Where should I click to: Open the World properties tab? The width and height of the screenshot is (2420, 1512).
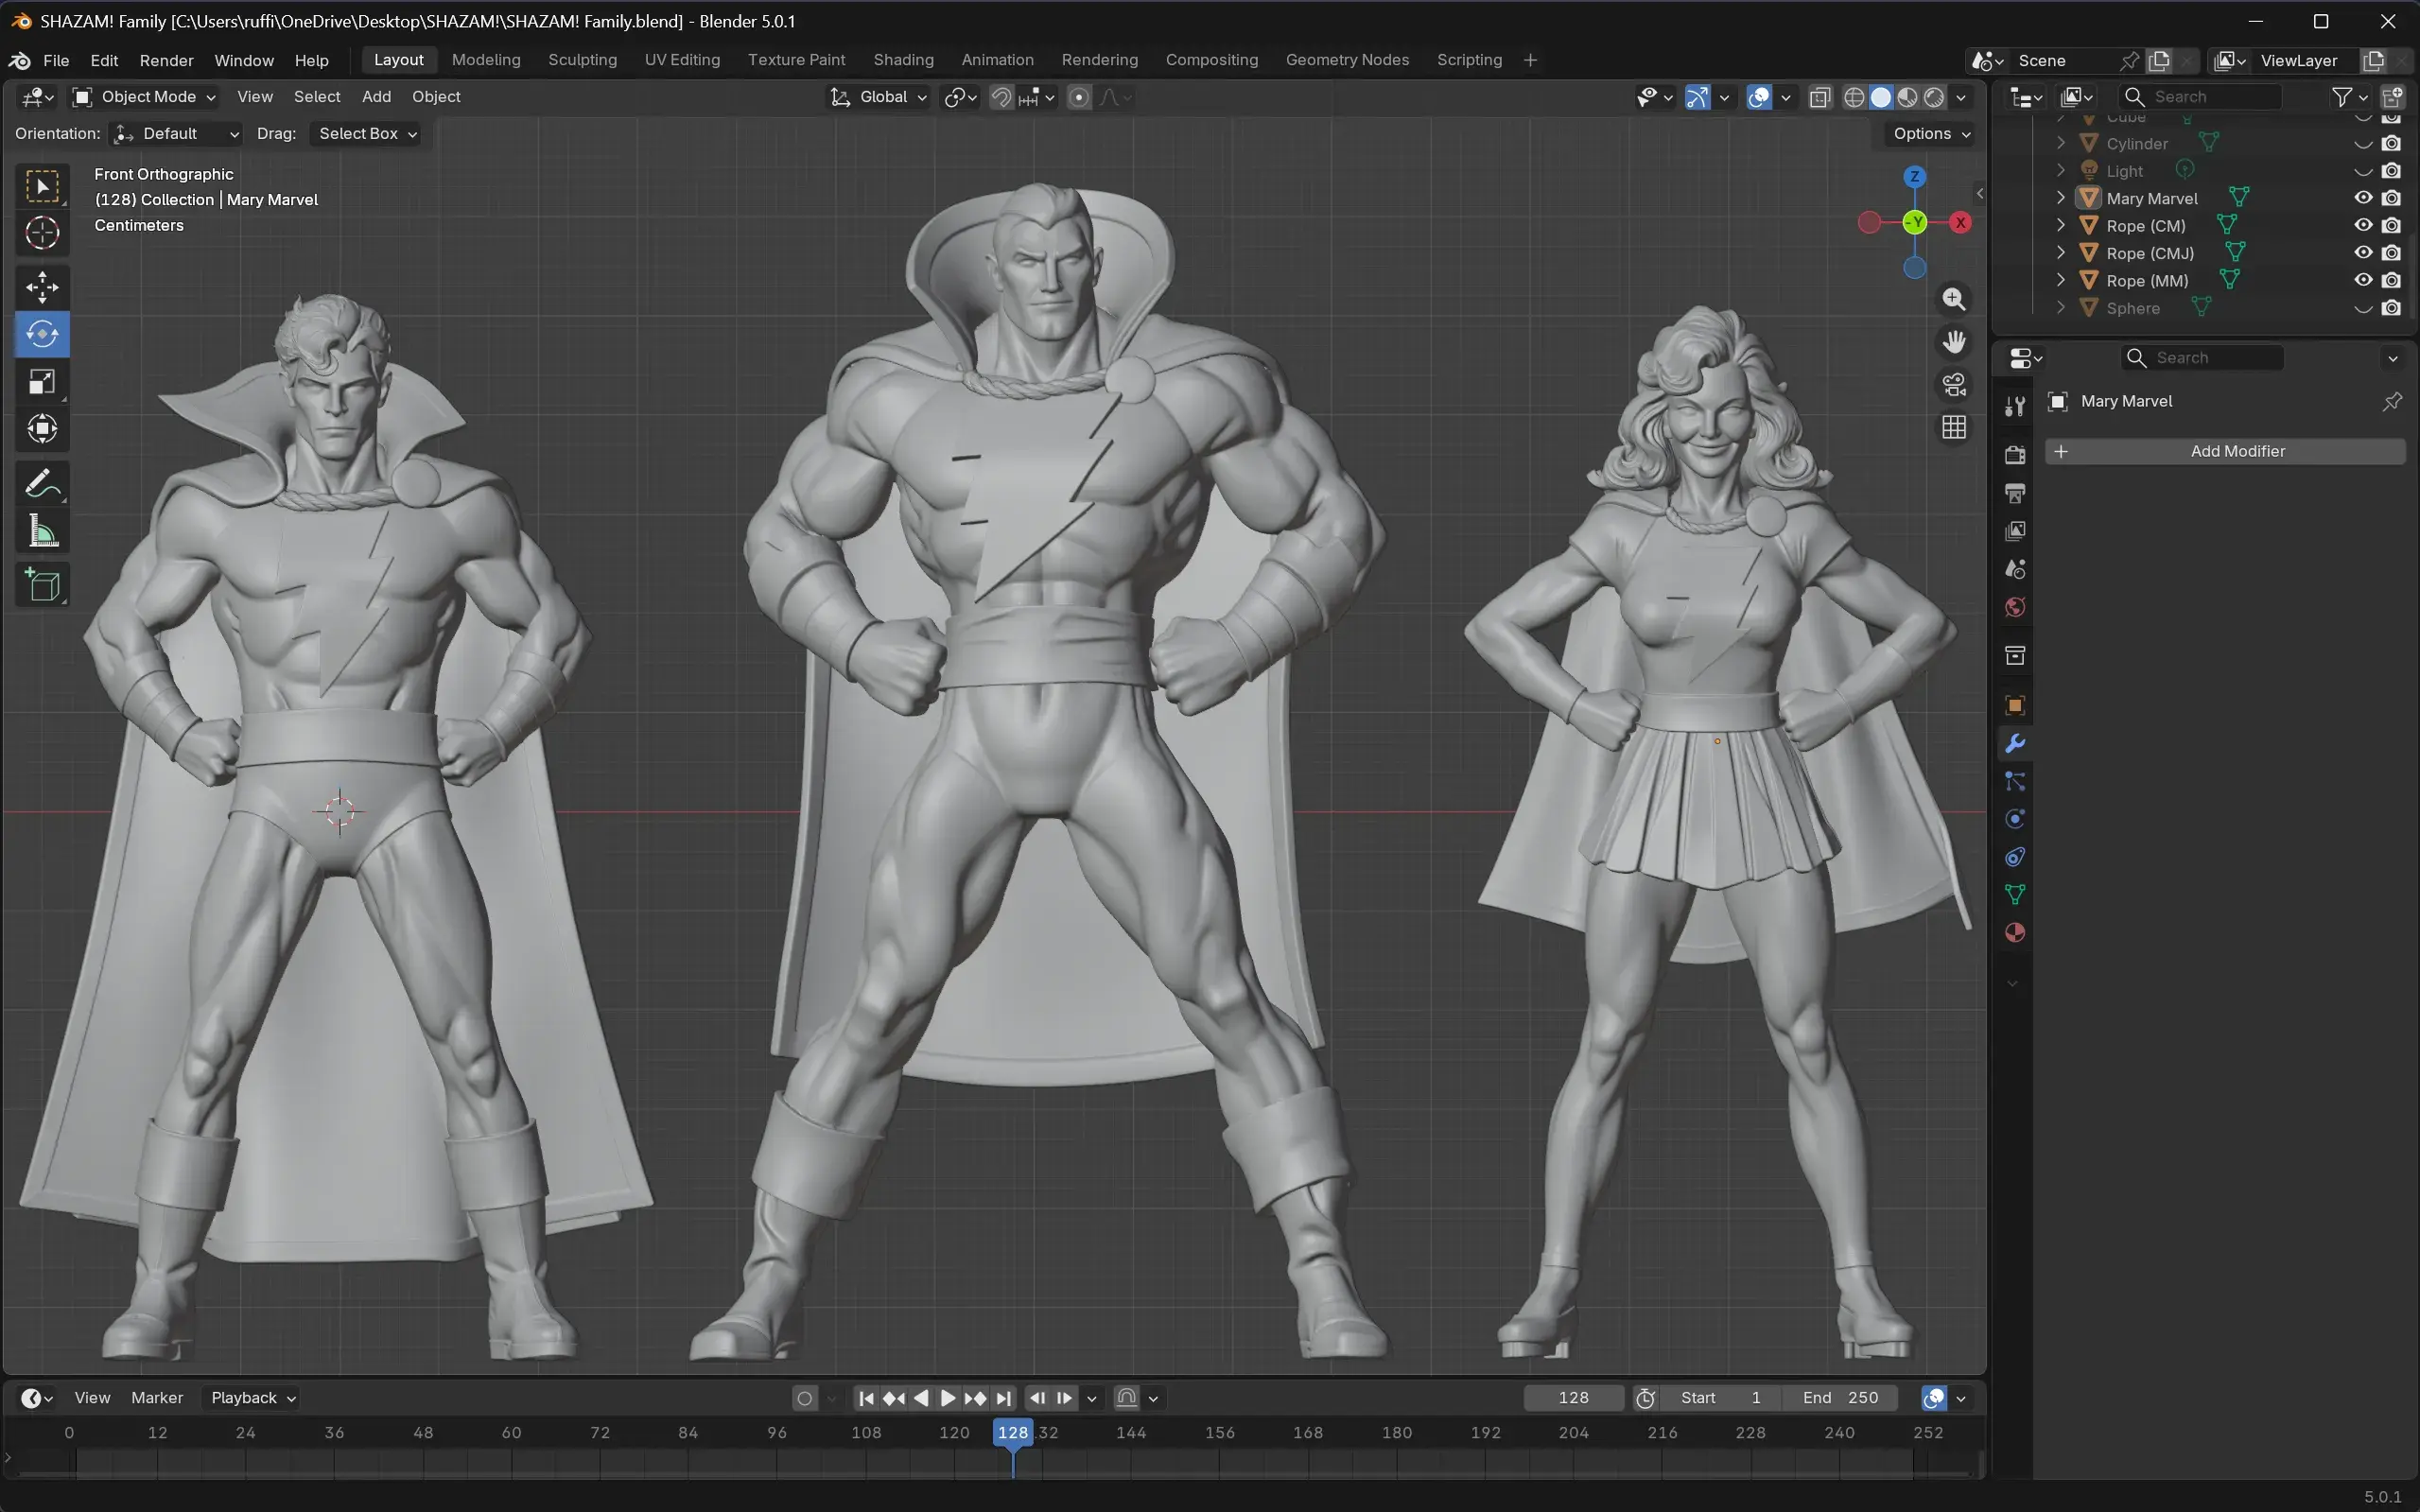pos(2015,607)
